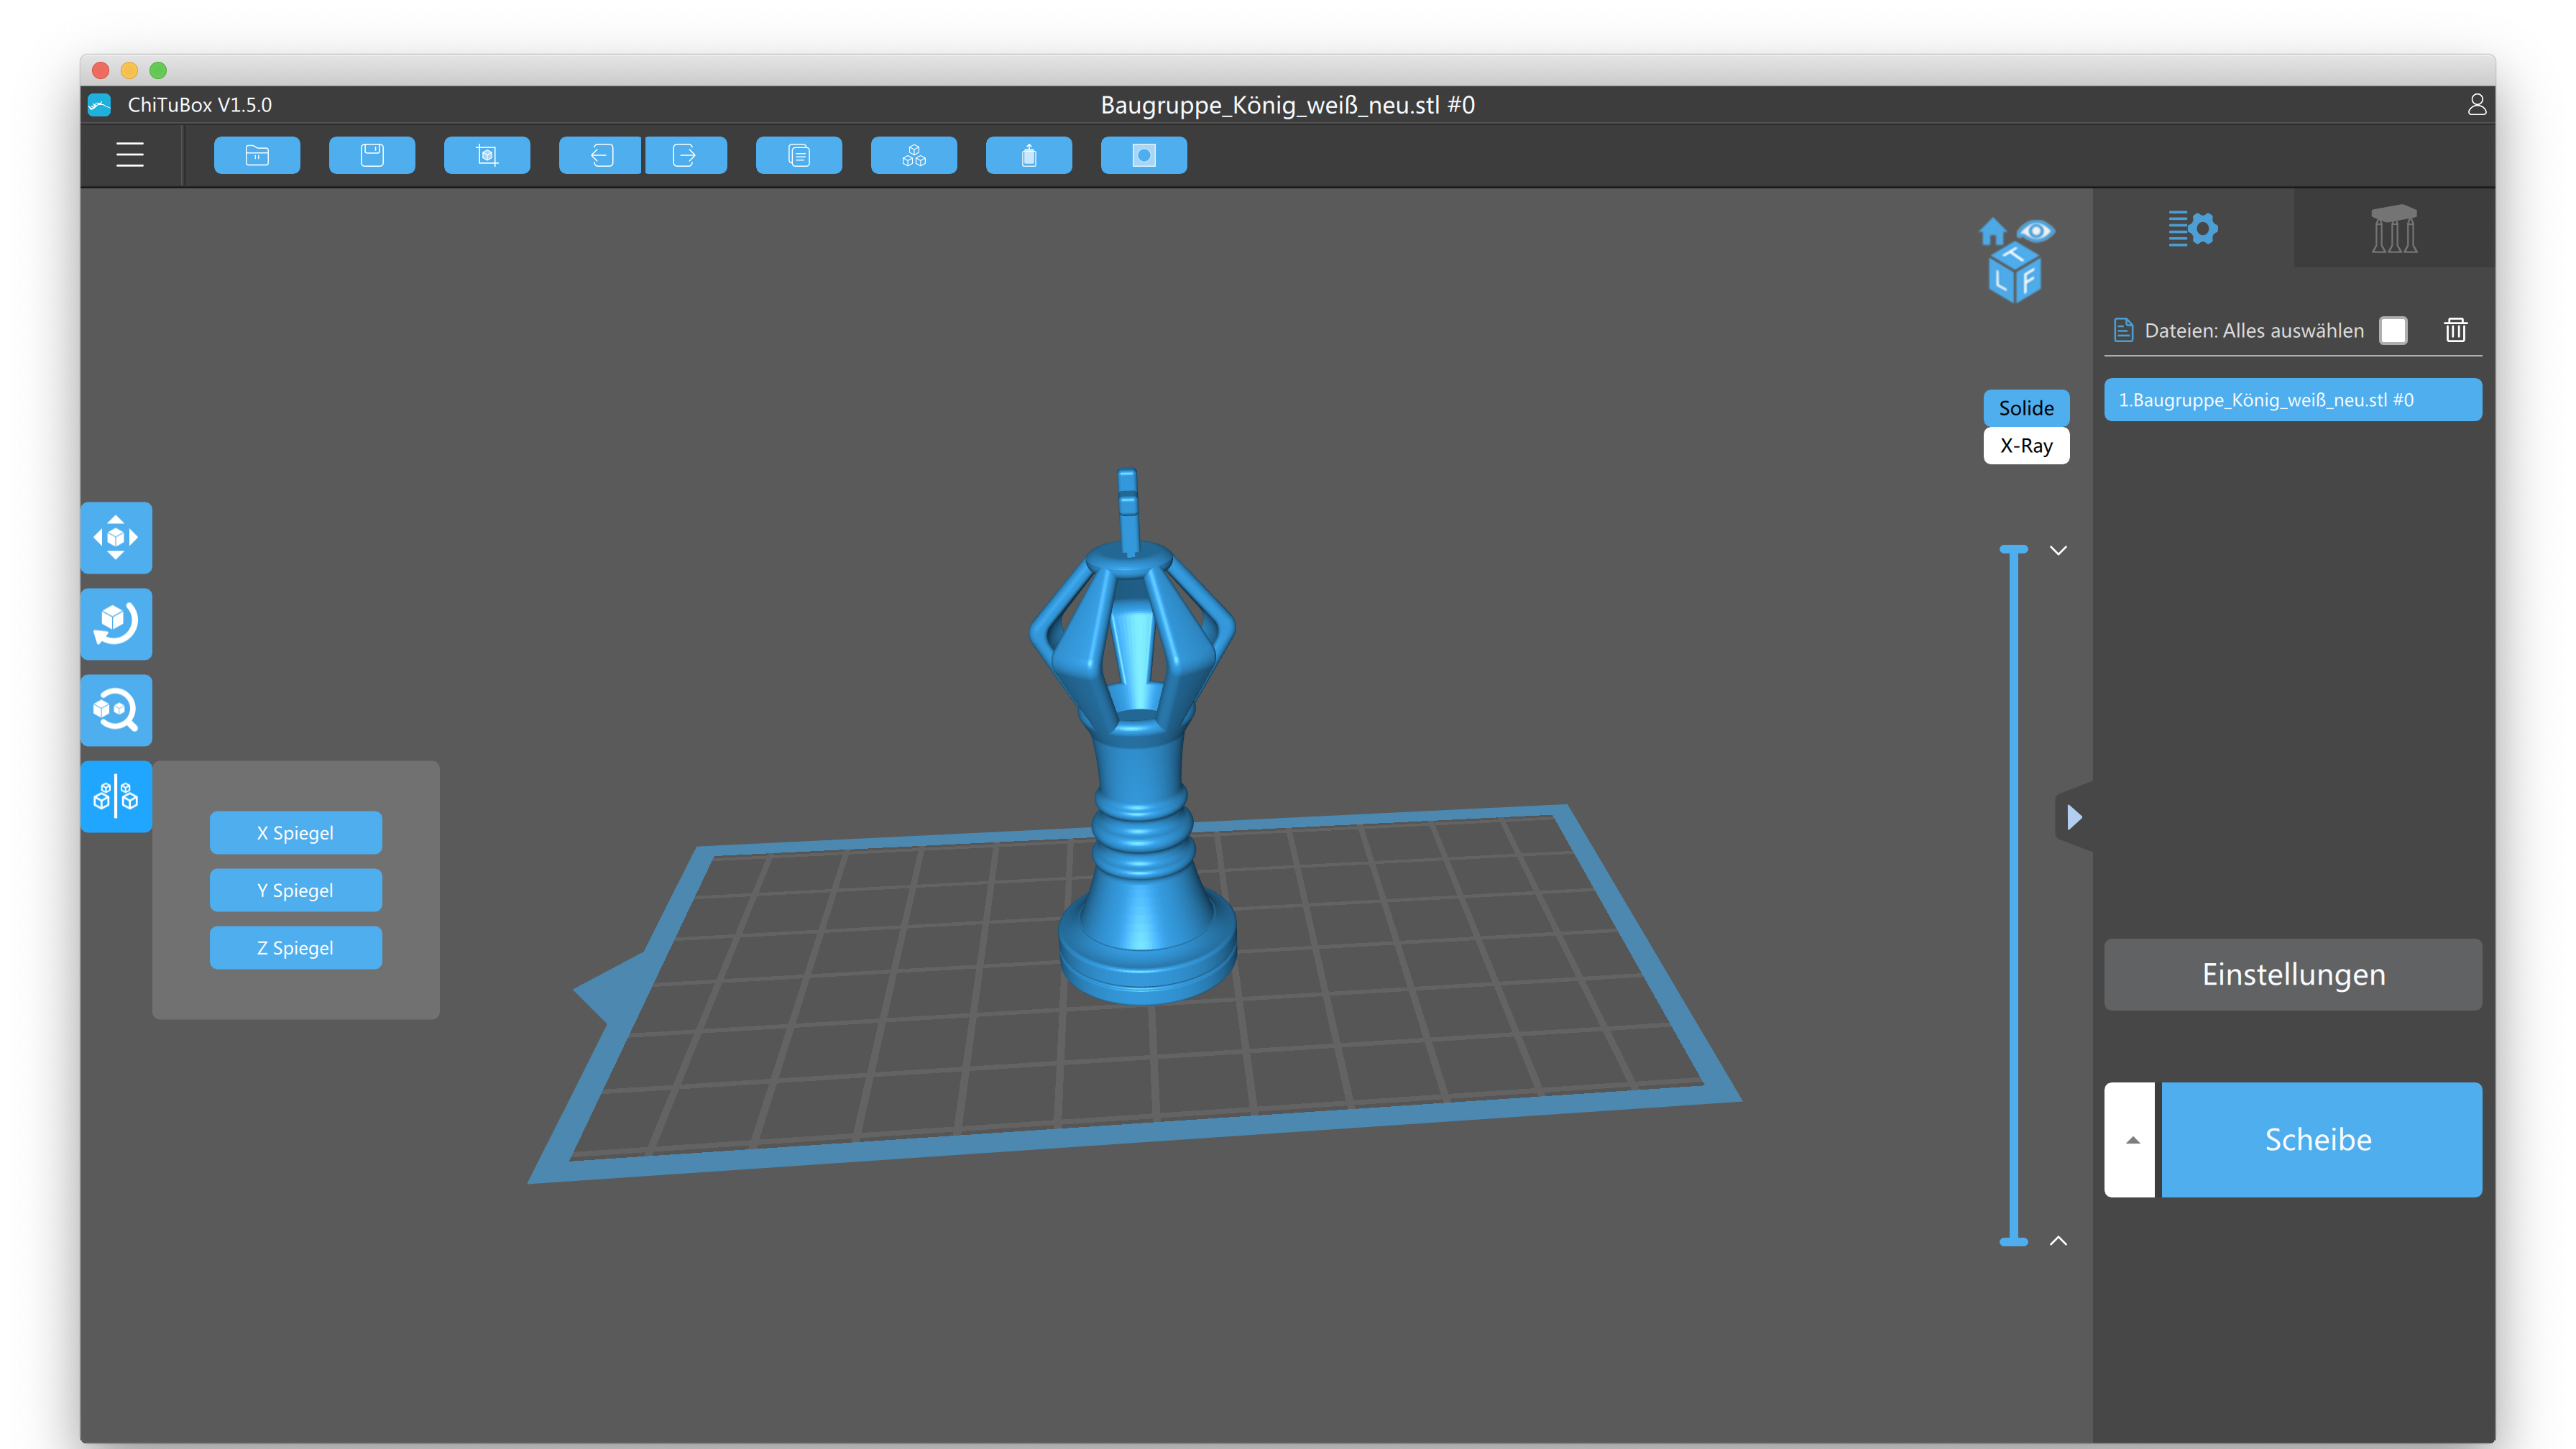Switch view mode to X-Ray
The height and width of the screenshot is (1449, 2576).
pyautogui.click(x=2026, y=446)
